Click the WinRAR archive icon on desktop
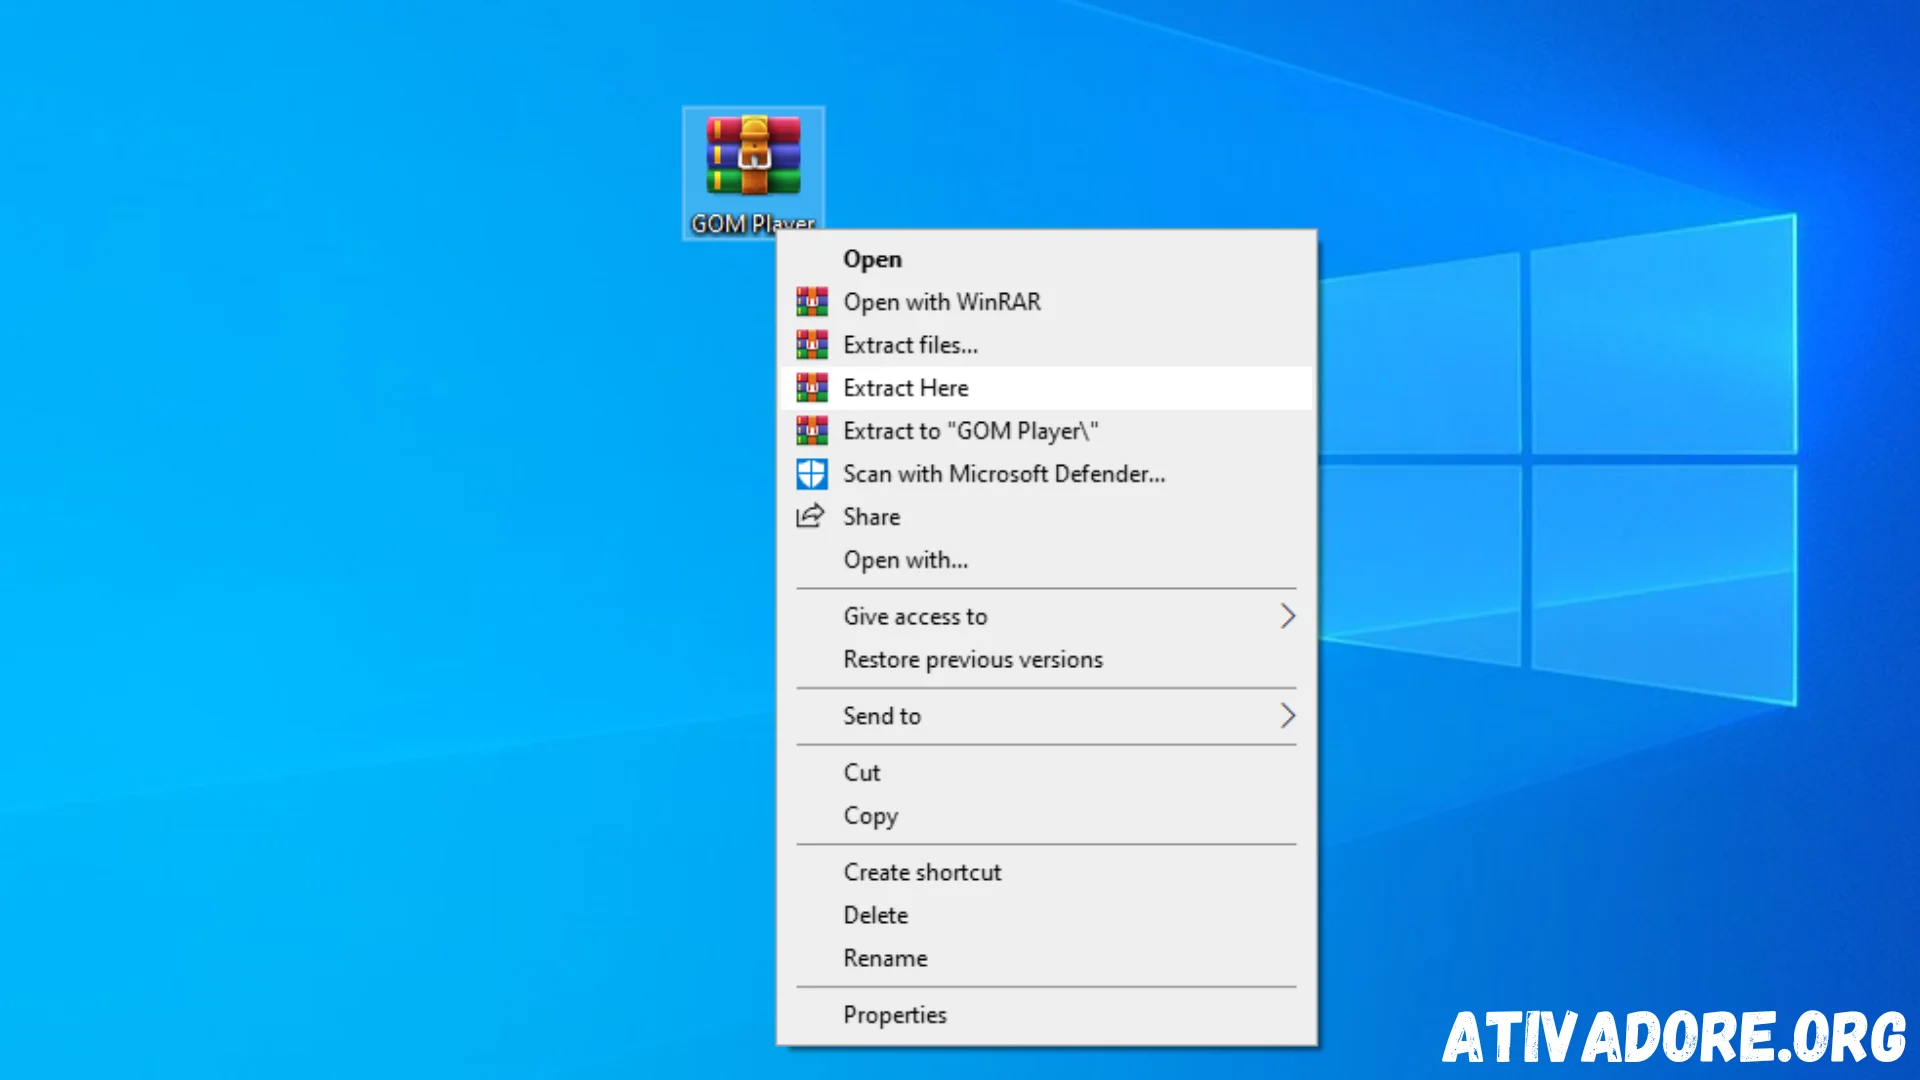Screen dimensions: 1920x1080 click(x=753, y=157)
